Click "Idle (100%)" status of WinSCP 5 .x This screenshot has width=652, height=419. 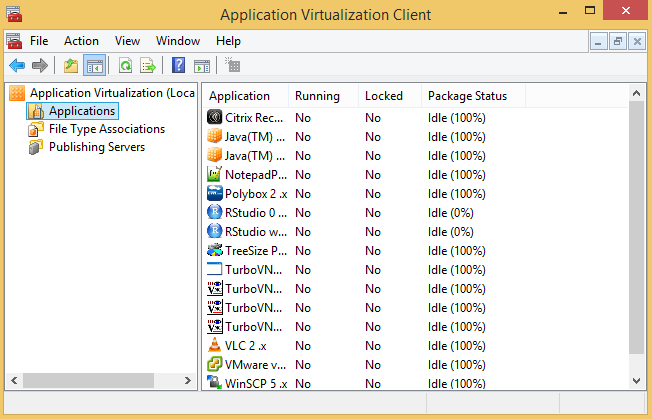click(x=457, y=383)
